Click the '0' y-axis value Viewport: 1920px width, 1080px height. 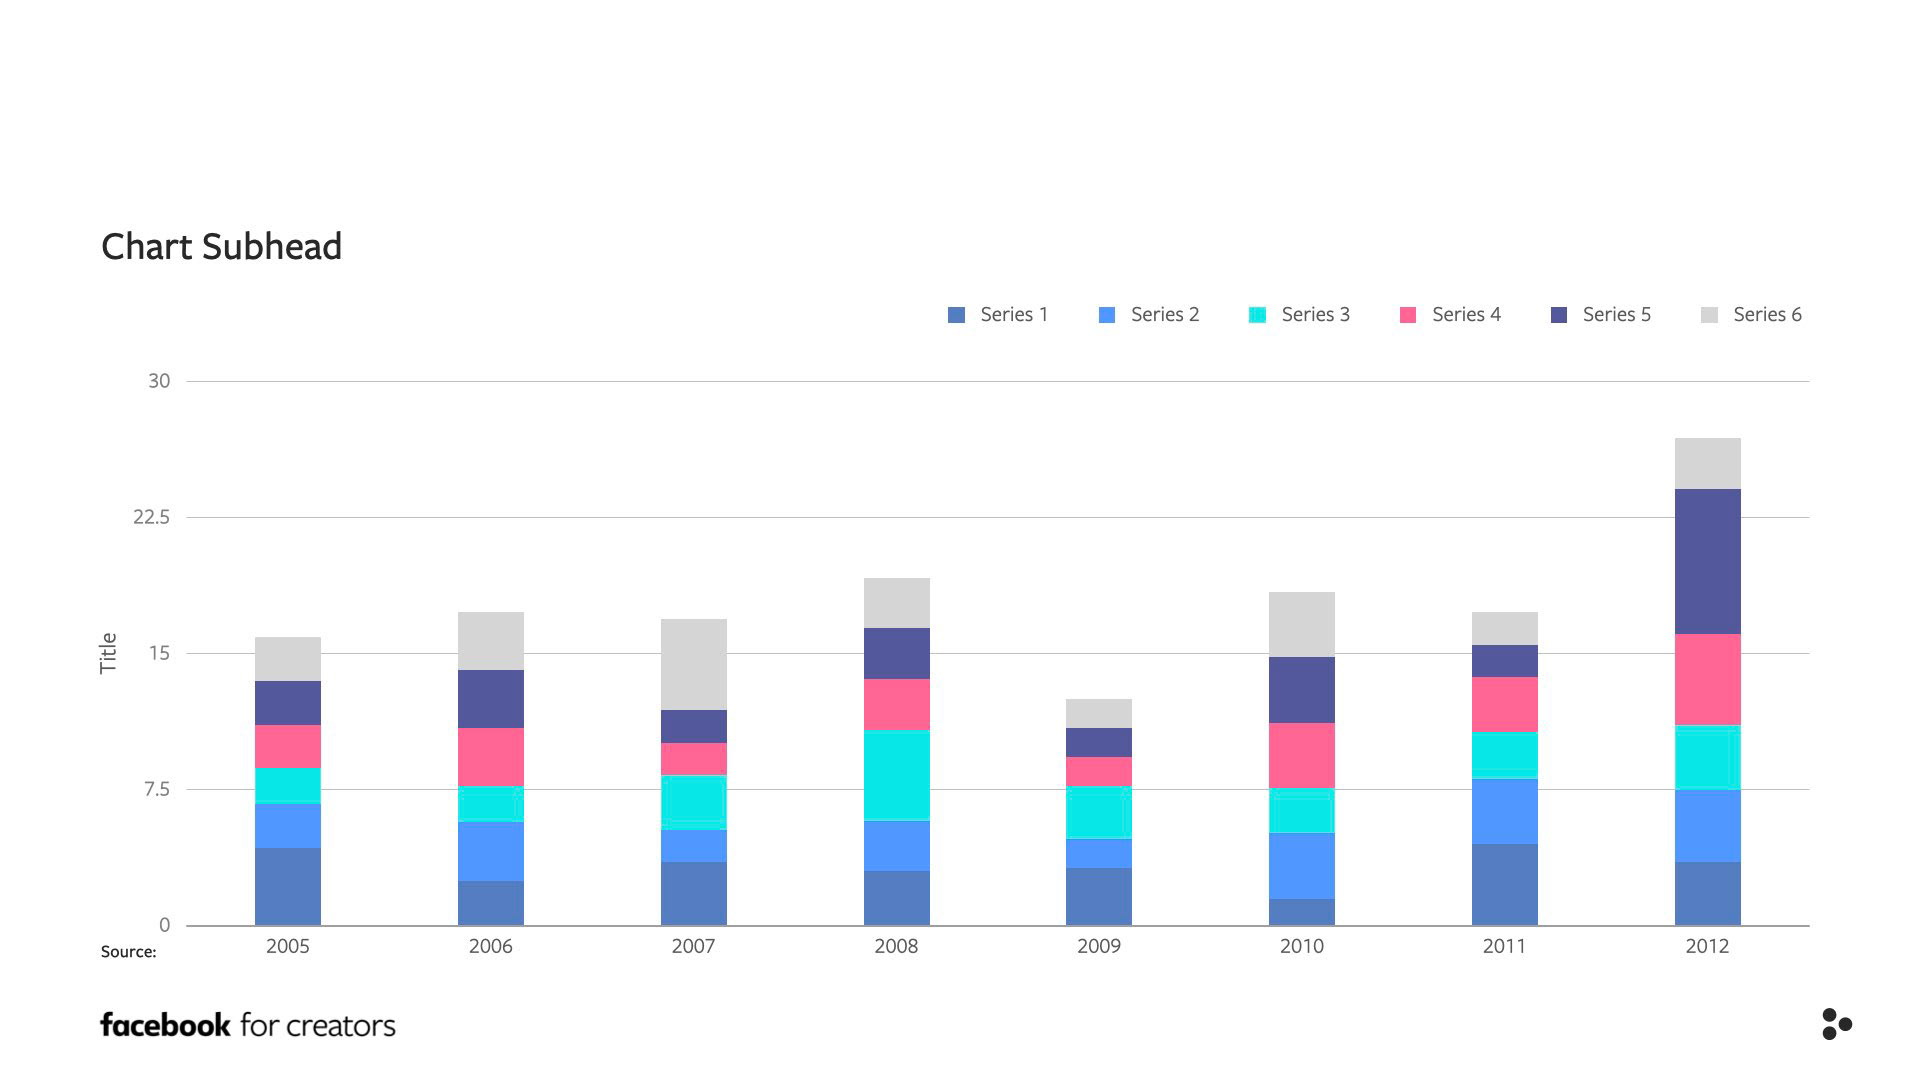(165, 925)
